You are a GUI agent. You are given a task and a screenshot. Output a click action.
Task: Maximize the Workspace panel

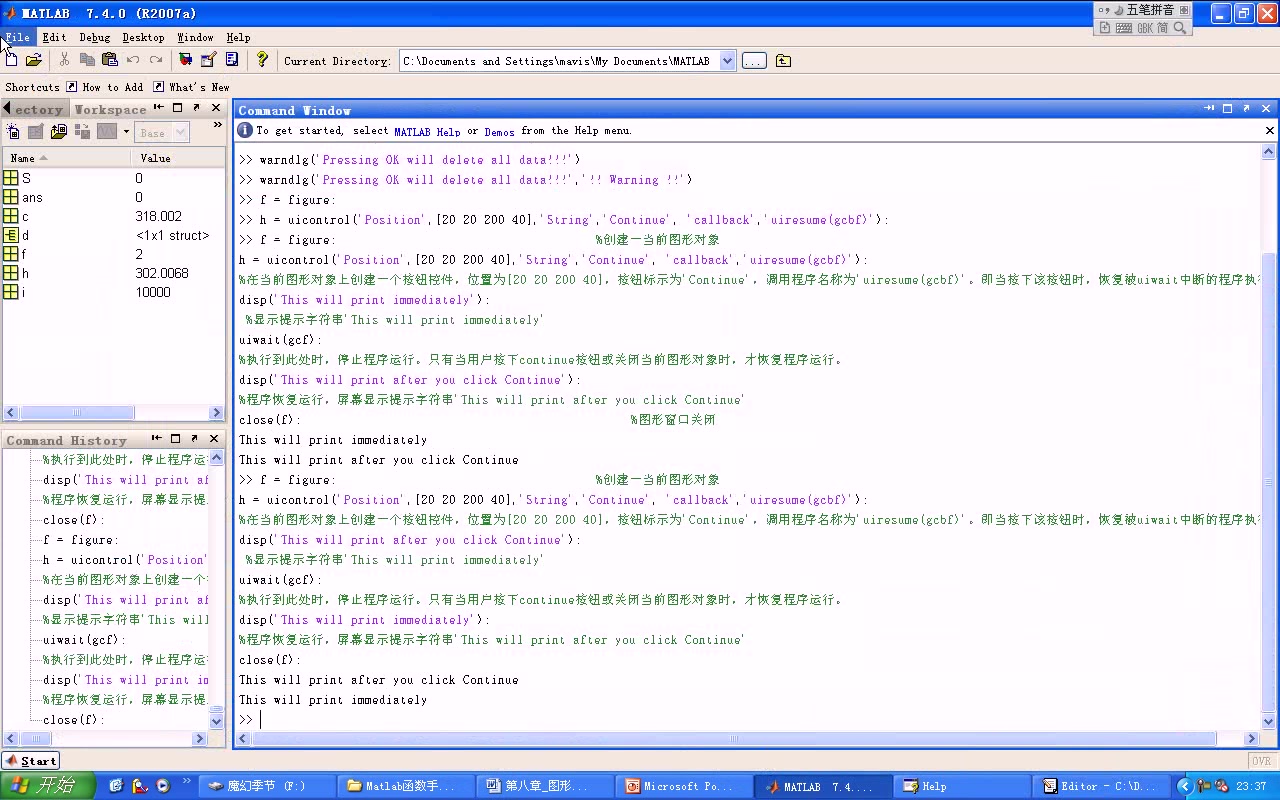tap(177, 107)
